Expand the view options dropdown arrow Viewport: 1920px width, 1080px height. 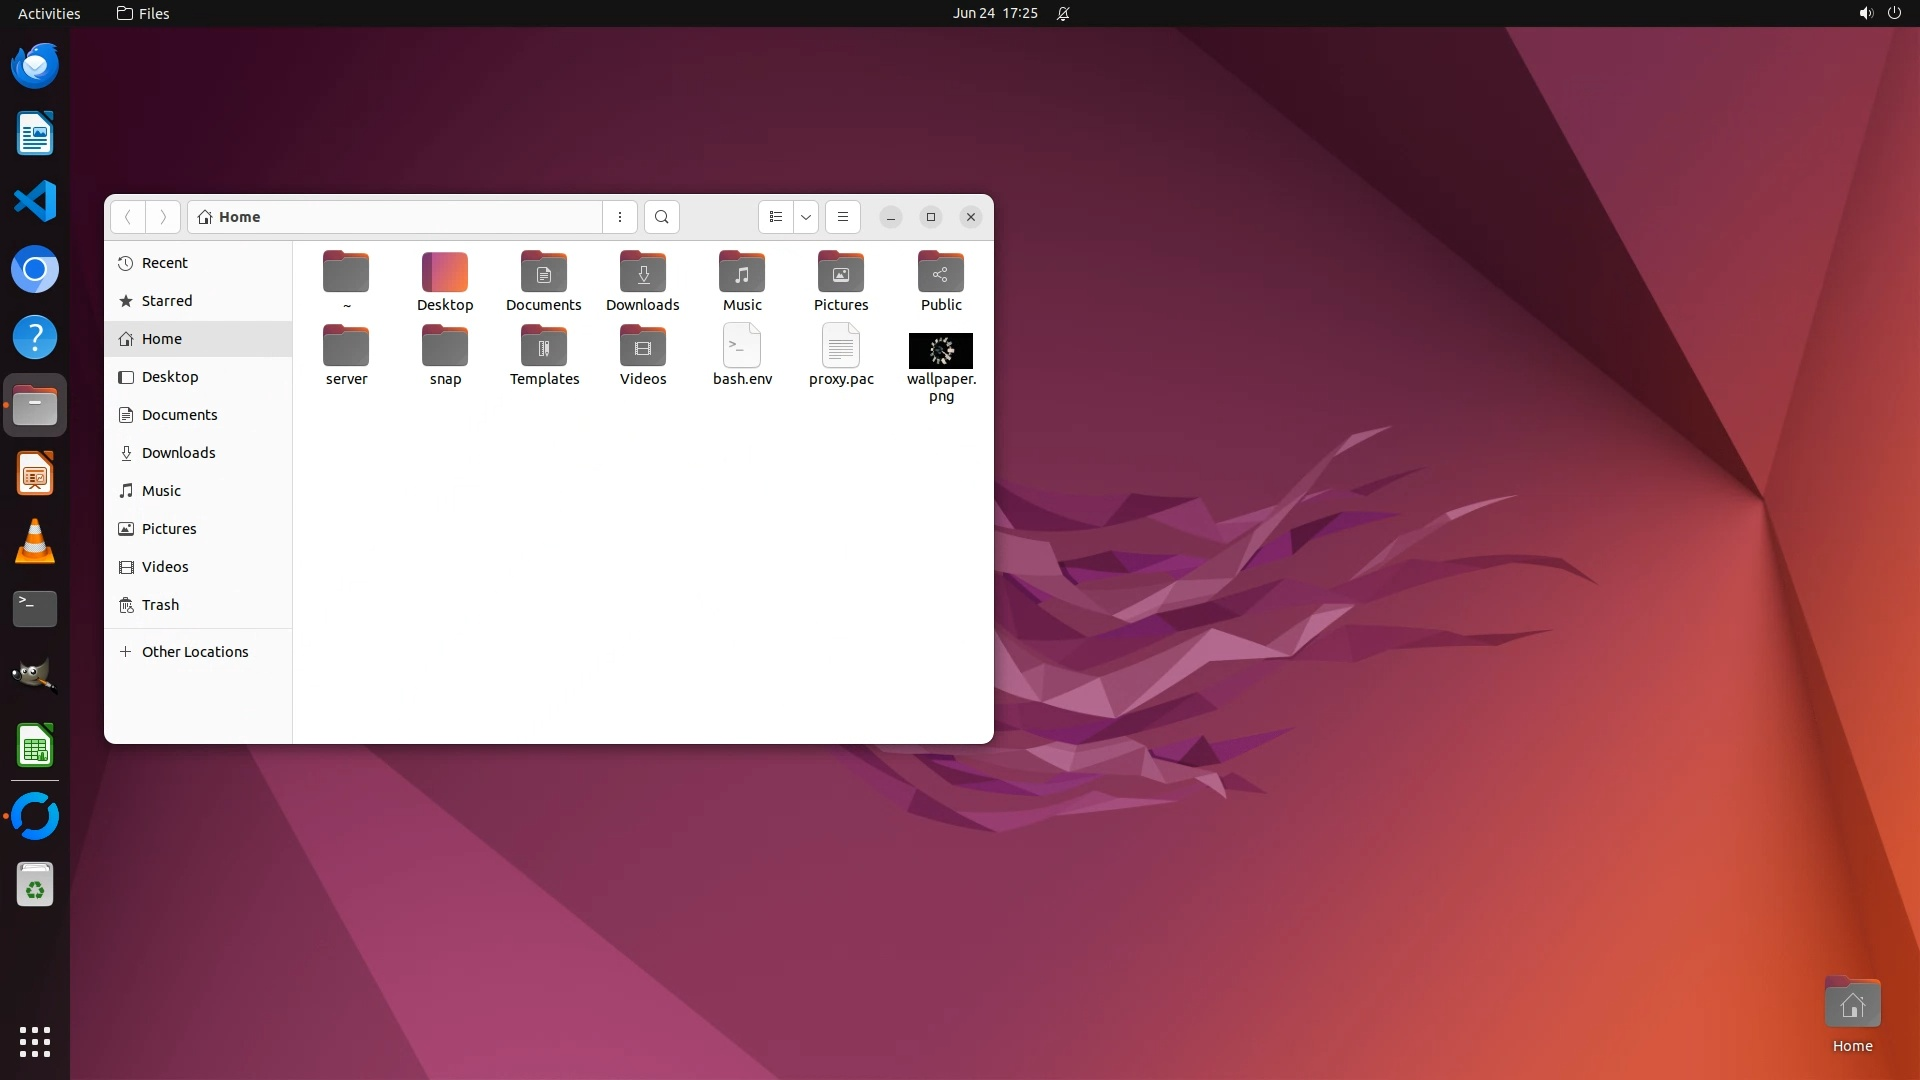806,217
